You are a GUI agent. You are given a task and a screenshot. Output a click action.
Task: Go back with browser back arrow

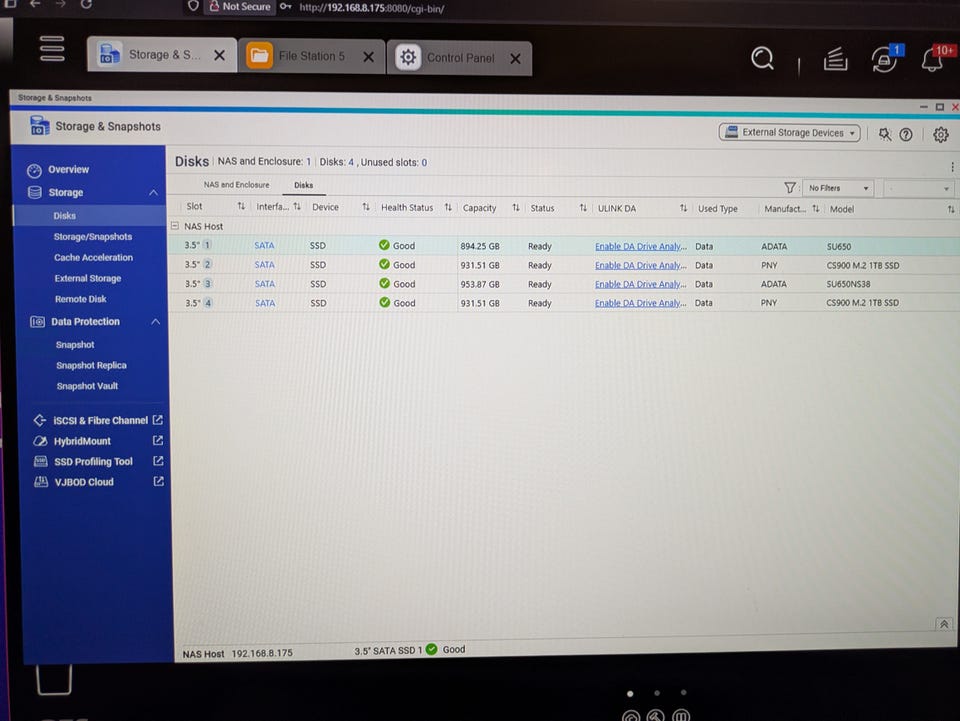click(35, 4)
